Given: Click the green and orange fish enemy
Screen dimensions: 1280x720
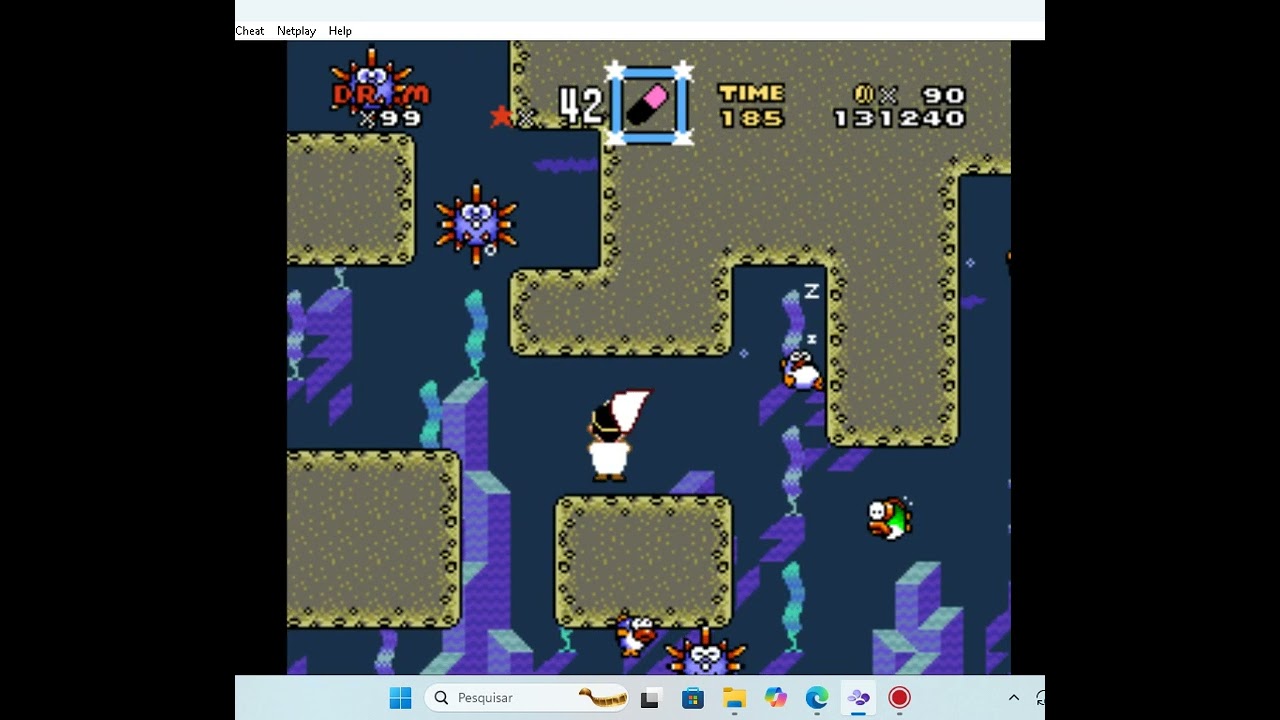Looking at the screenshot, I should click(x=889, y=517).
